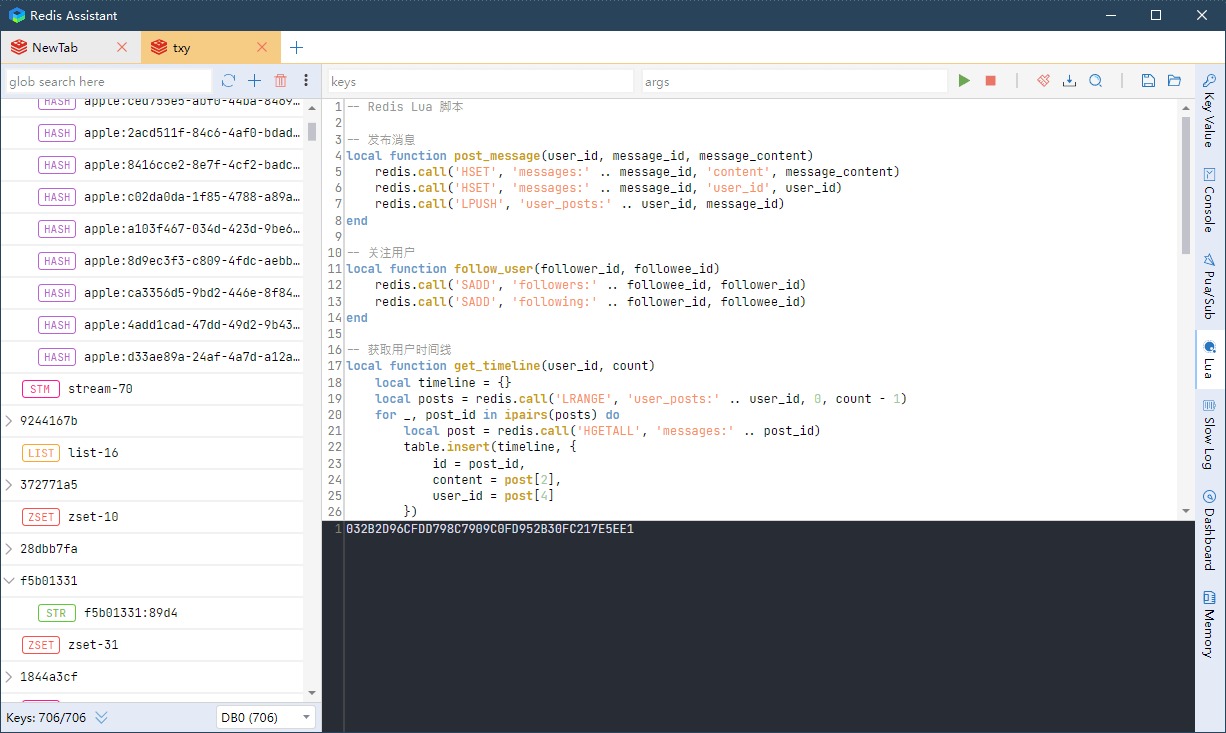Open the DB0 database dropdown

point(264,717)
